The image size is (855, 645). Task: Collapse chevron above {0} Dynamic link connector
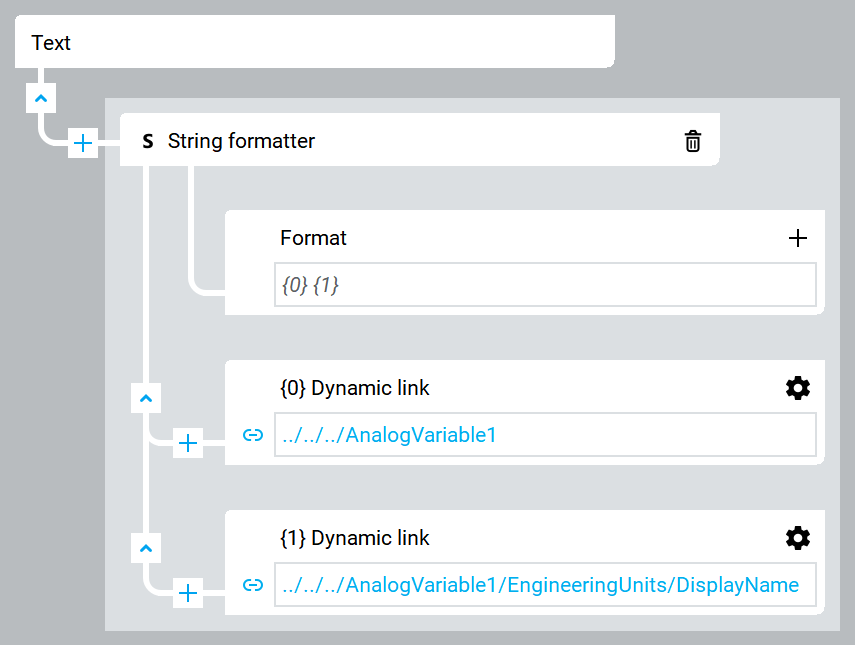(x=146, y=399)
